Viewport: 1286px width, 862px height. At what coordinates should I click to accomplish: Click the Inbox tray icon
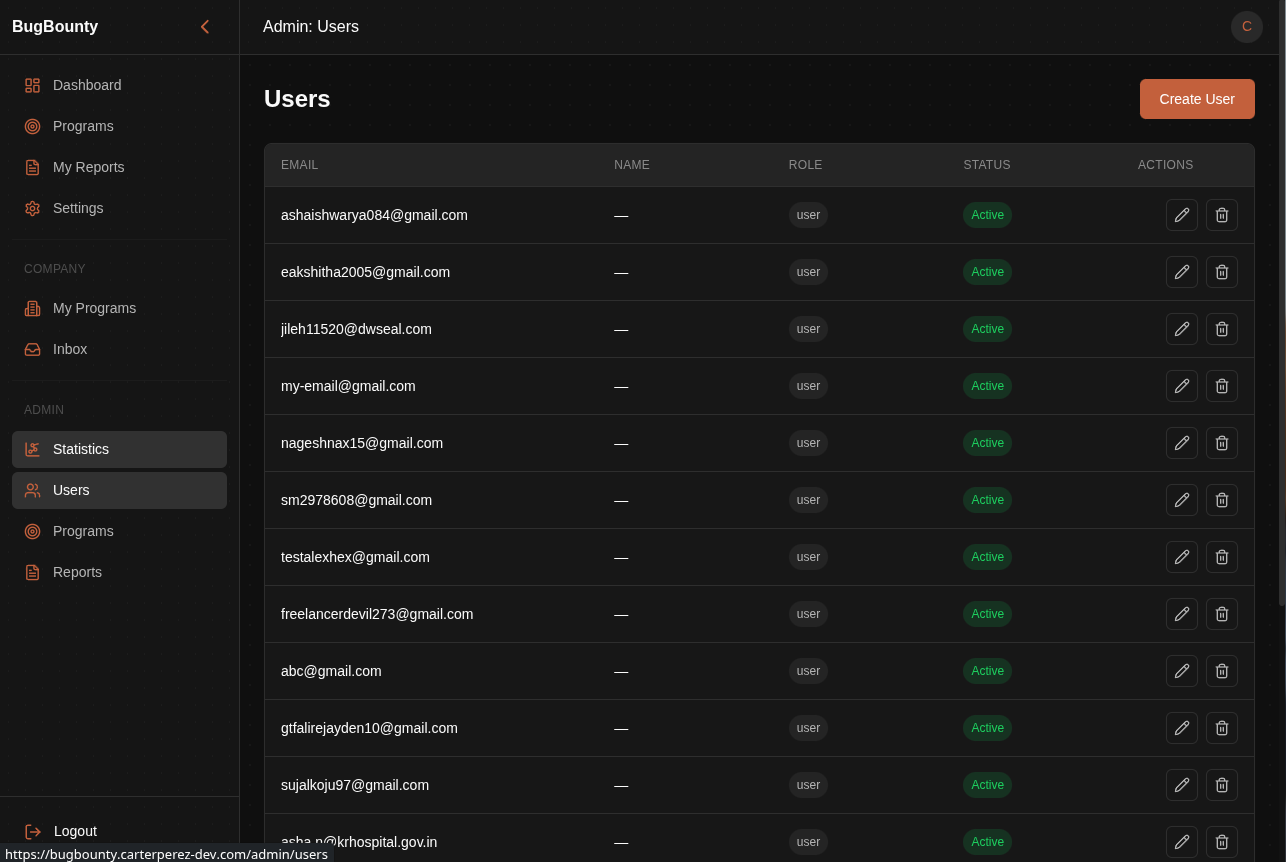coord(32,349)
